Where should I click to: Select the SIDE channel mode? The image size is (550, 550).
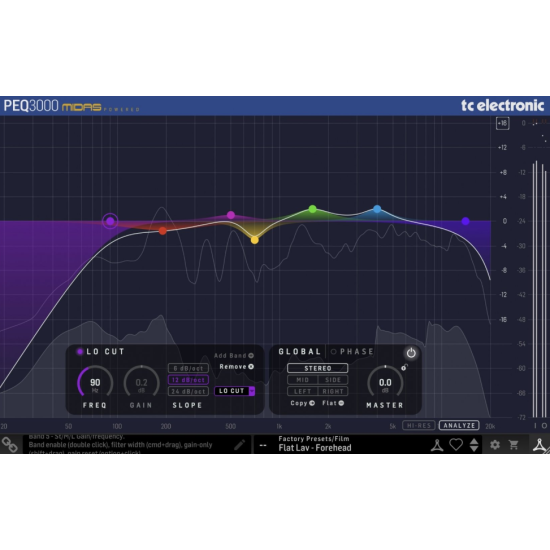(x=333, y=380)
